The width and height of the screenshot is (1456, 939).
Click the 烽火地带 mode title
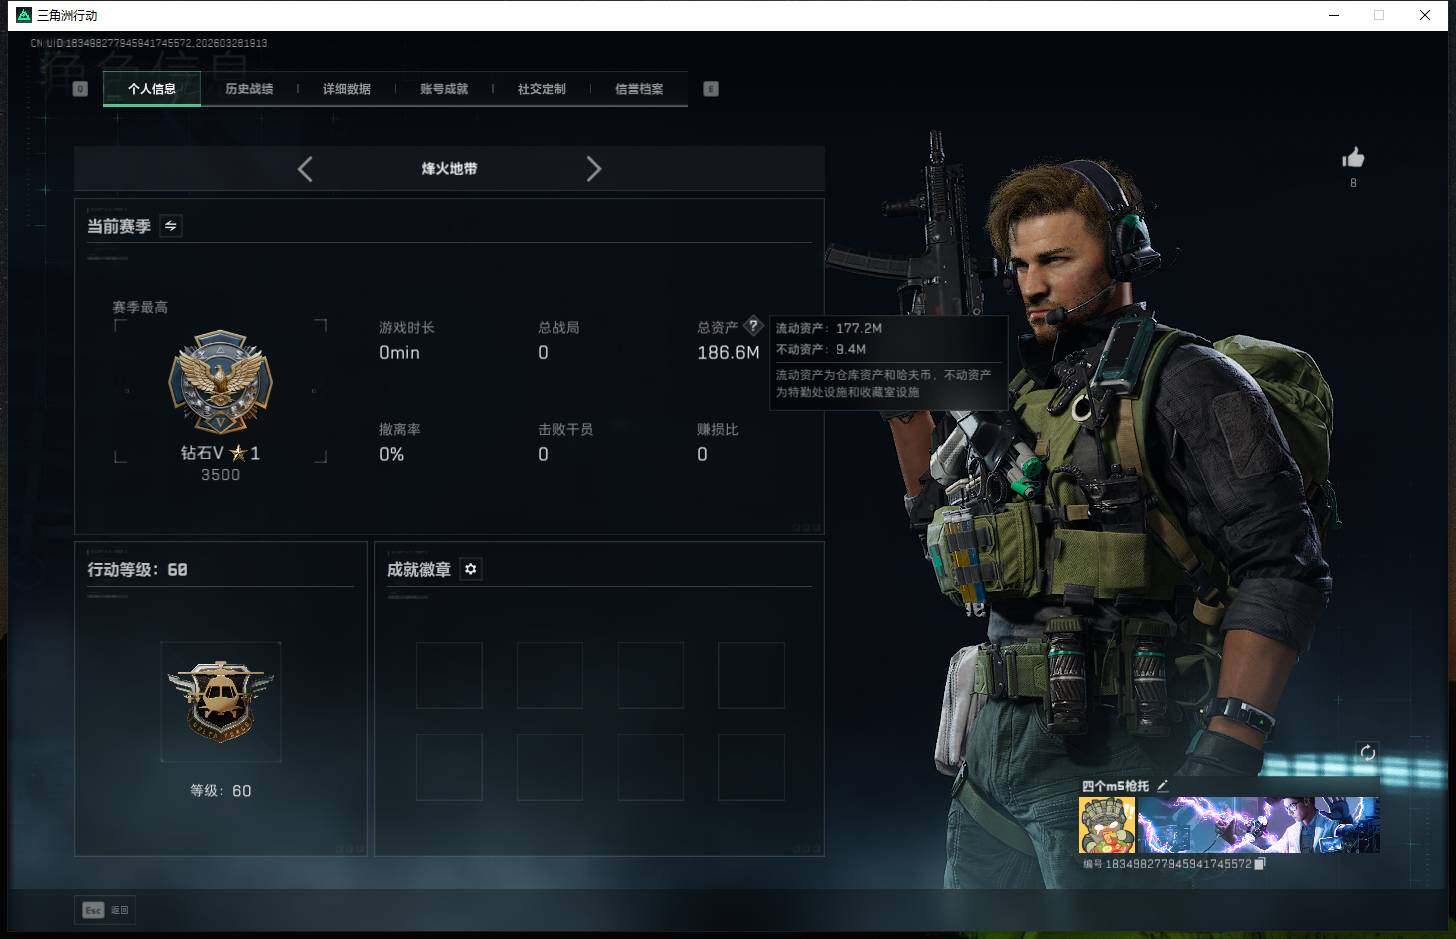pos(449,169)
